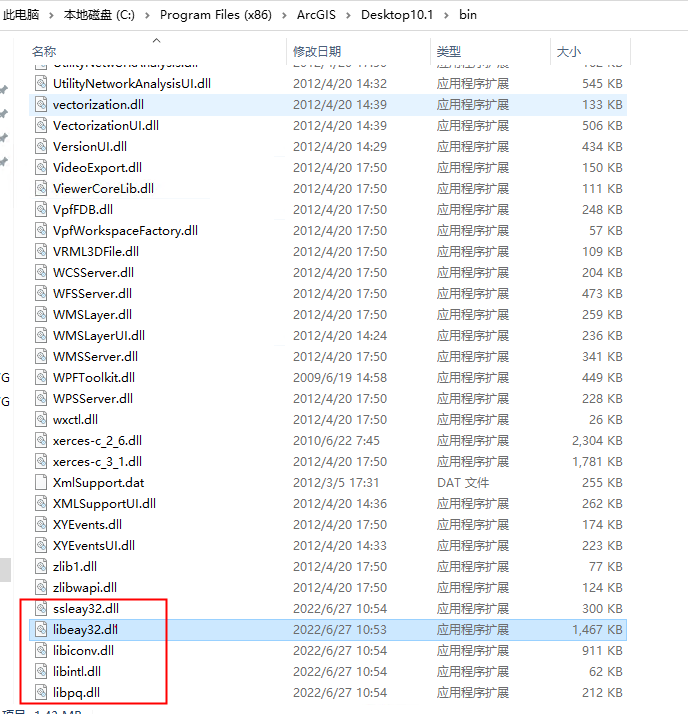Expand arrow after Desktop10.1 breadcrumb

446,15
